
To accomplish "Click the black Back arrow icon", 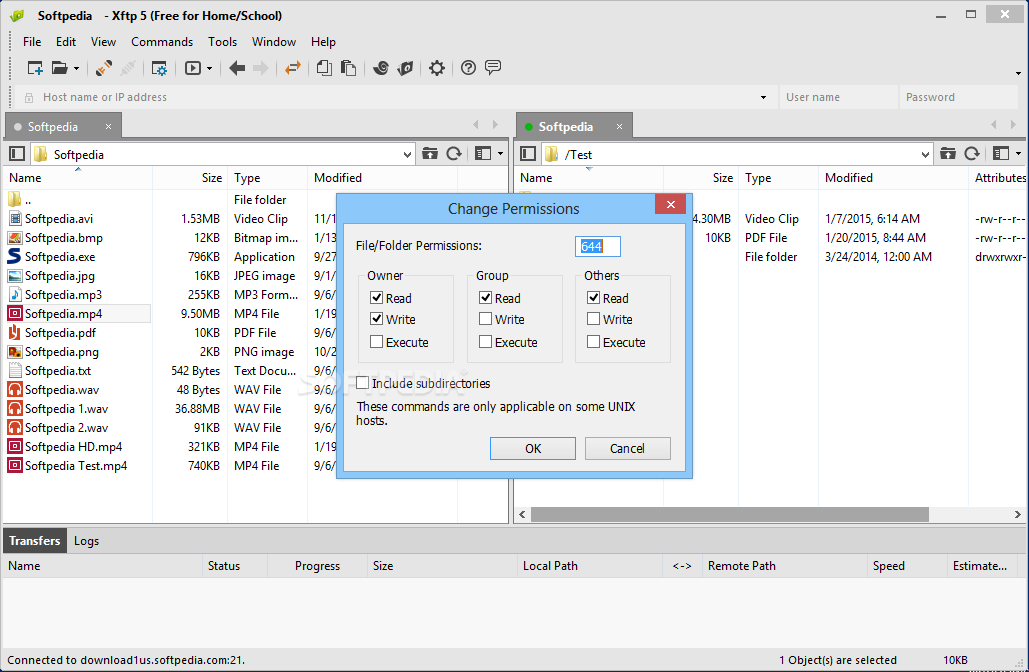I will point(237,68).
